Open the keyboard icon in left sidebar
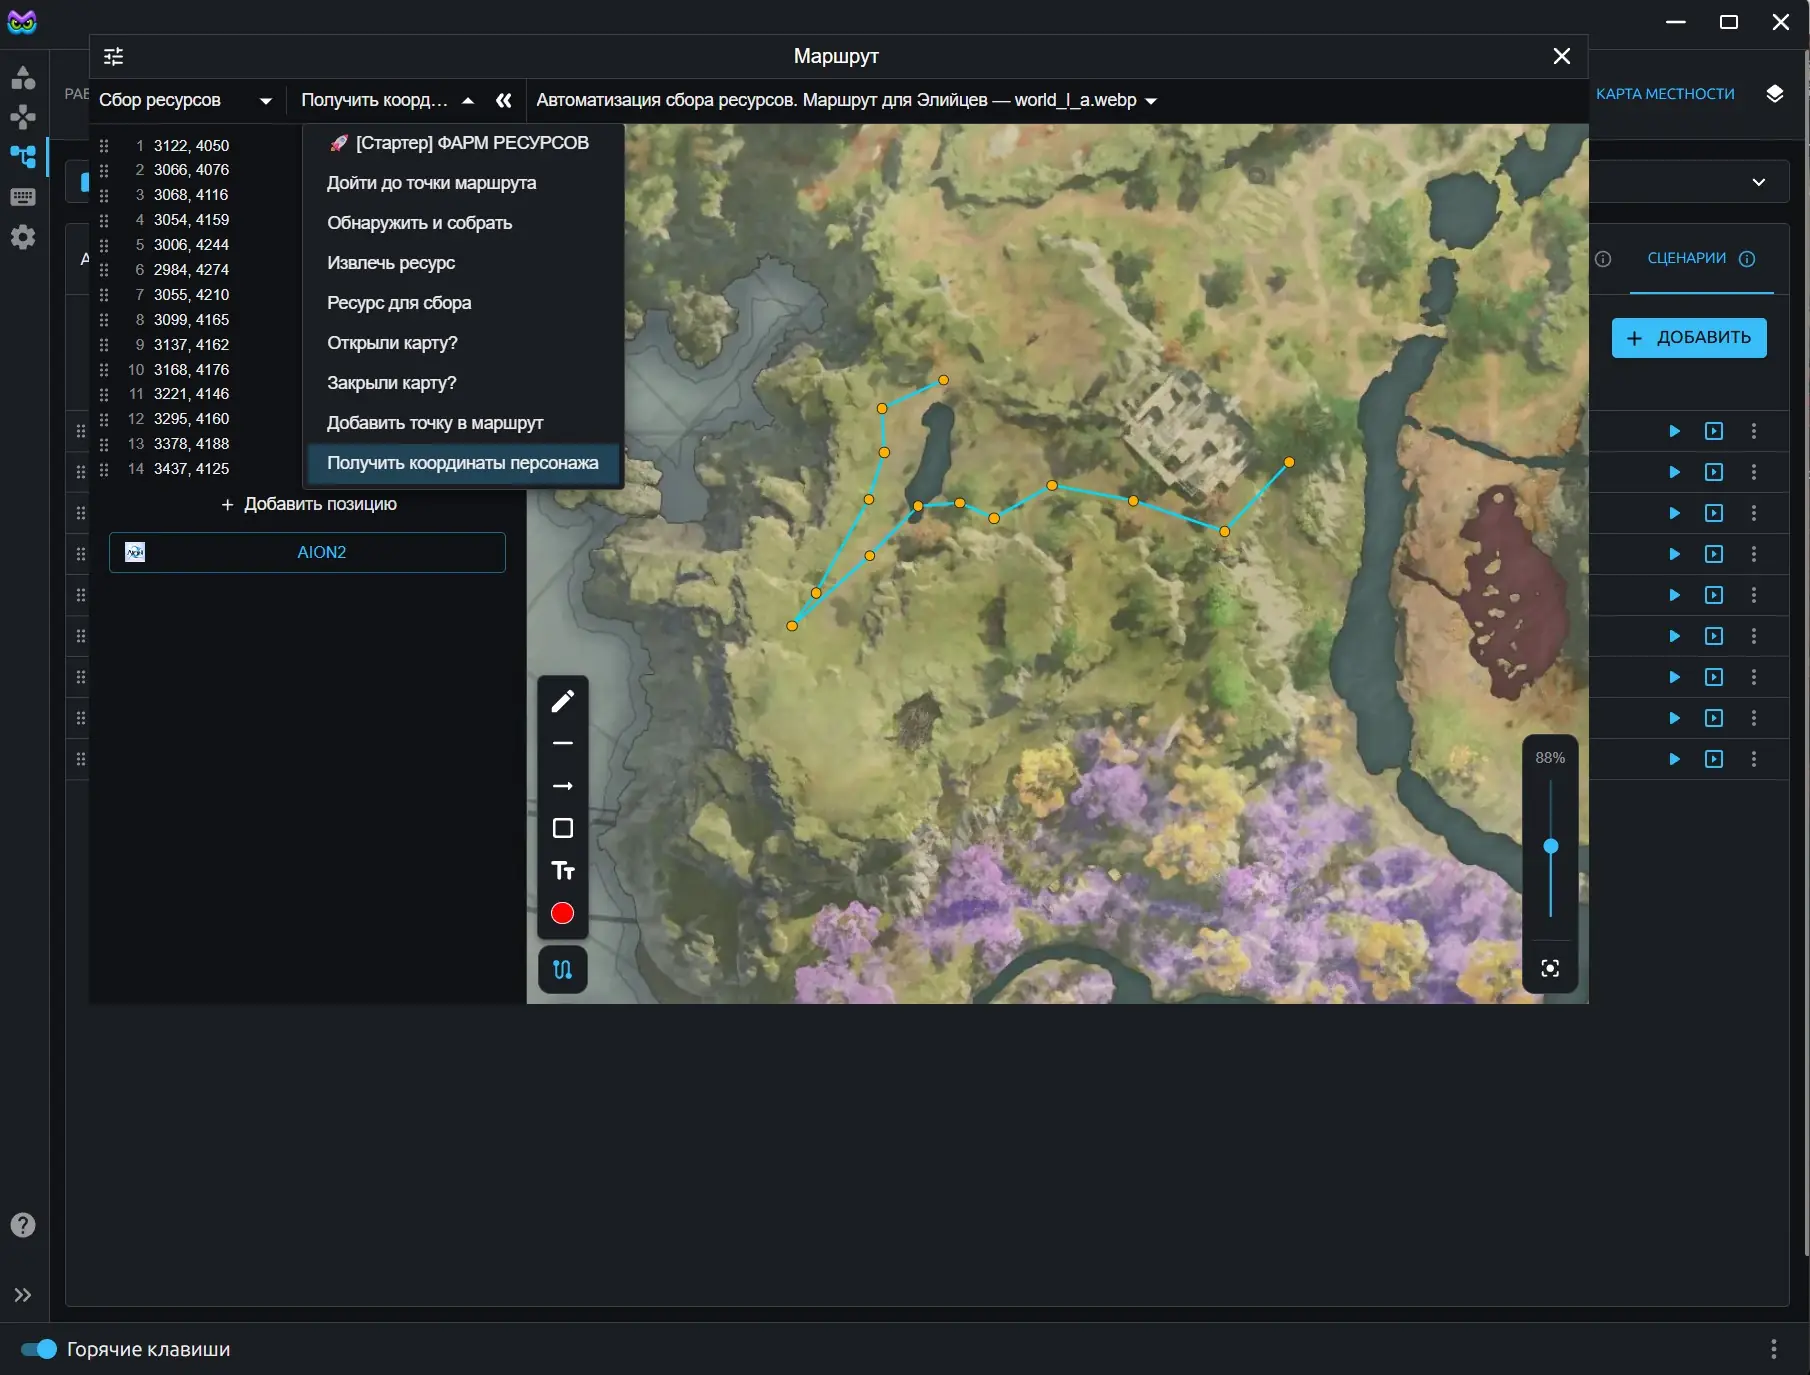This screenshot has height=1375, width=1810. pos(23,197)
